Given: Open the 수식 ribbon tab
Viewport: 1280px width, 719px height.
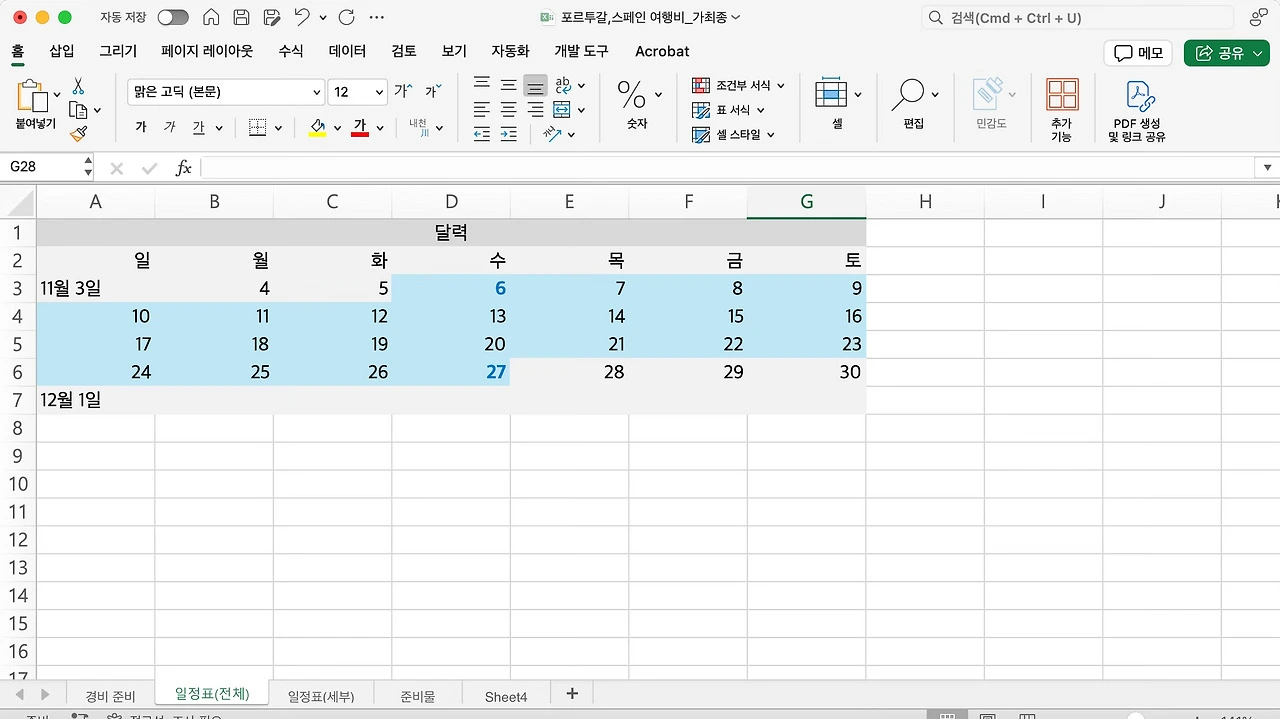Looking at the screenshot, I should (291, 51).
